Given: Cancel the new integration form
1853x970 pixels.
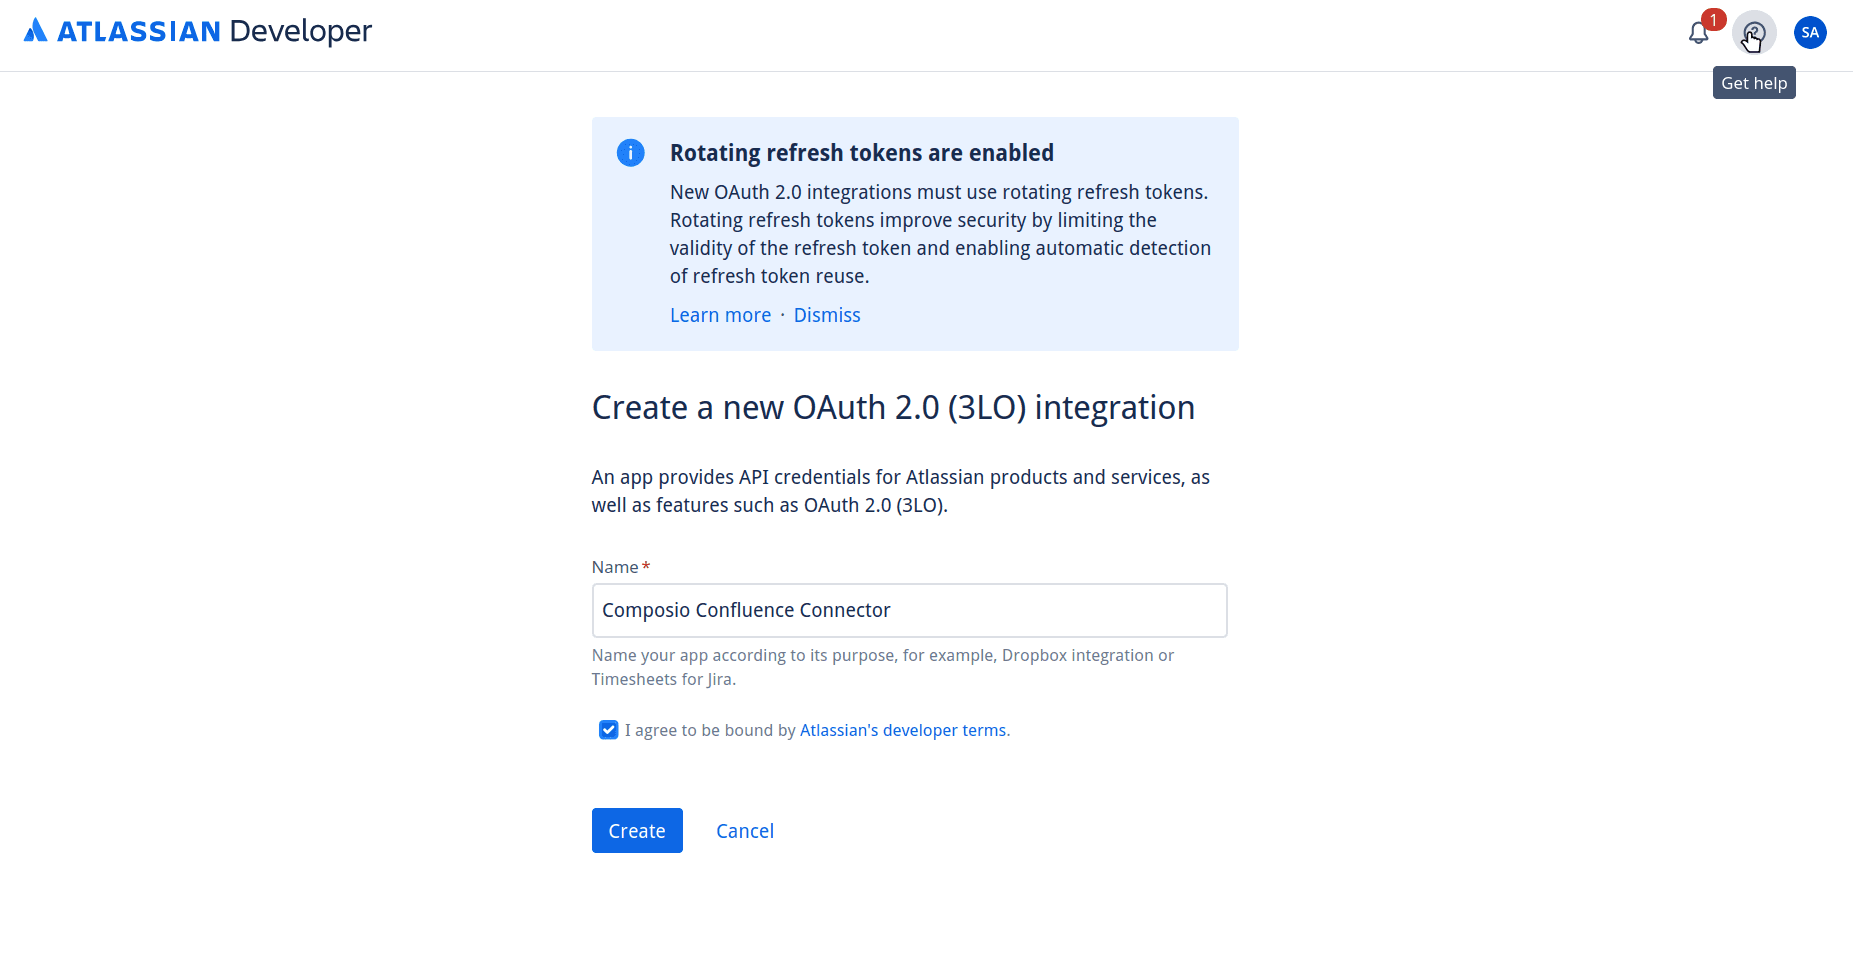Looking at the screenshot, I should click(x=745, y=831).
